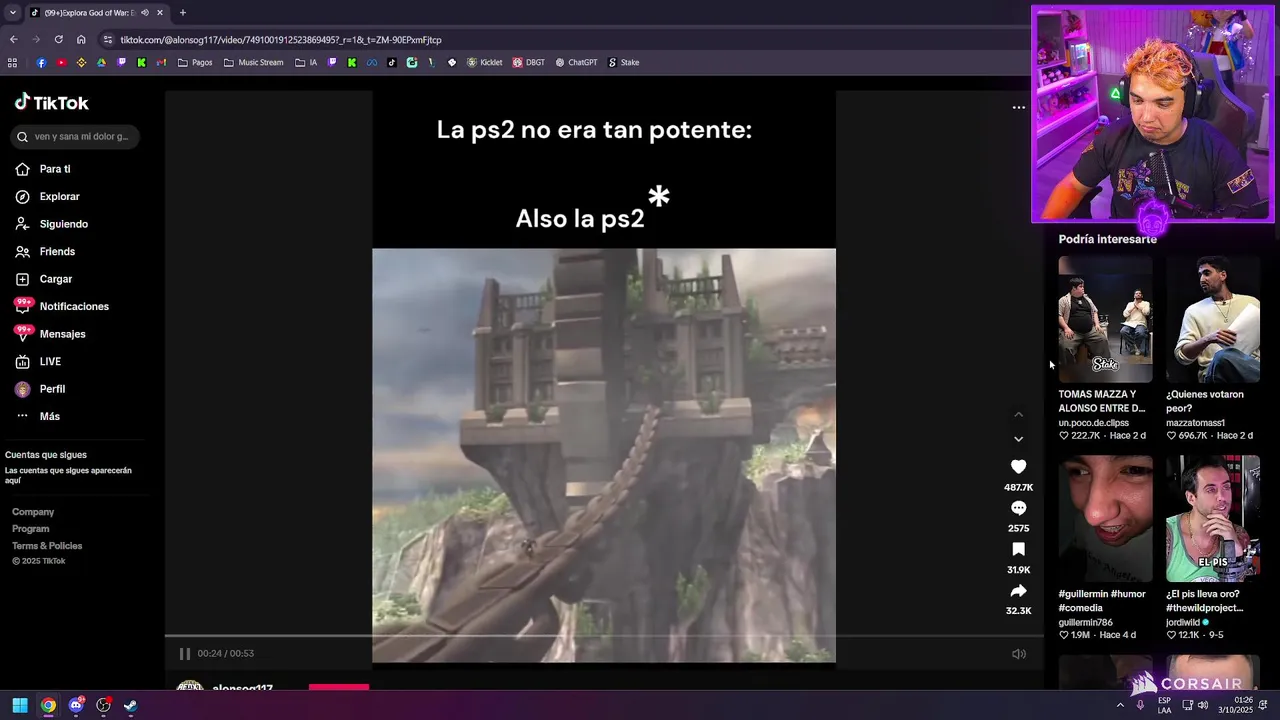The image size is (1280, 720).
Task: Click the address bar URL
Action: (x=281, y=40)
